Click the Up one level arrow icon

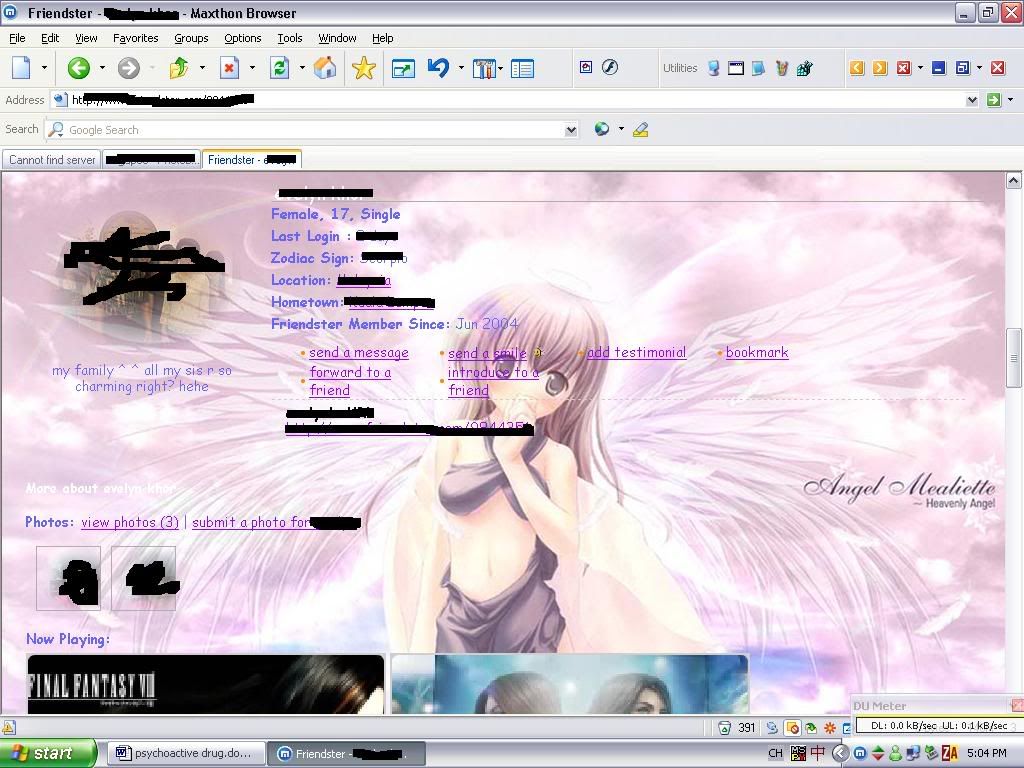(x=179, y=67)
